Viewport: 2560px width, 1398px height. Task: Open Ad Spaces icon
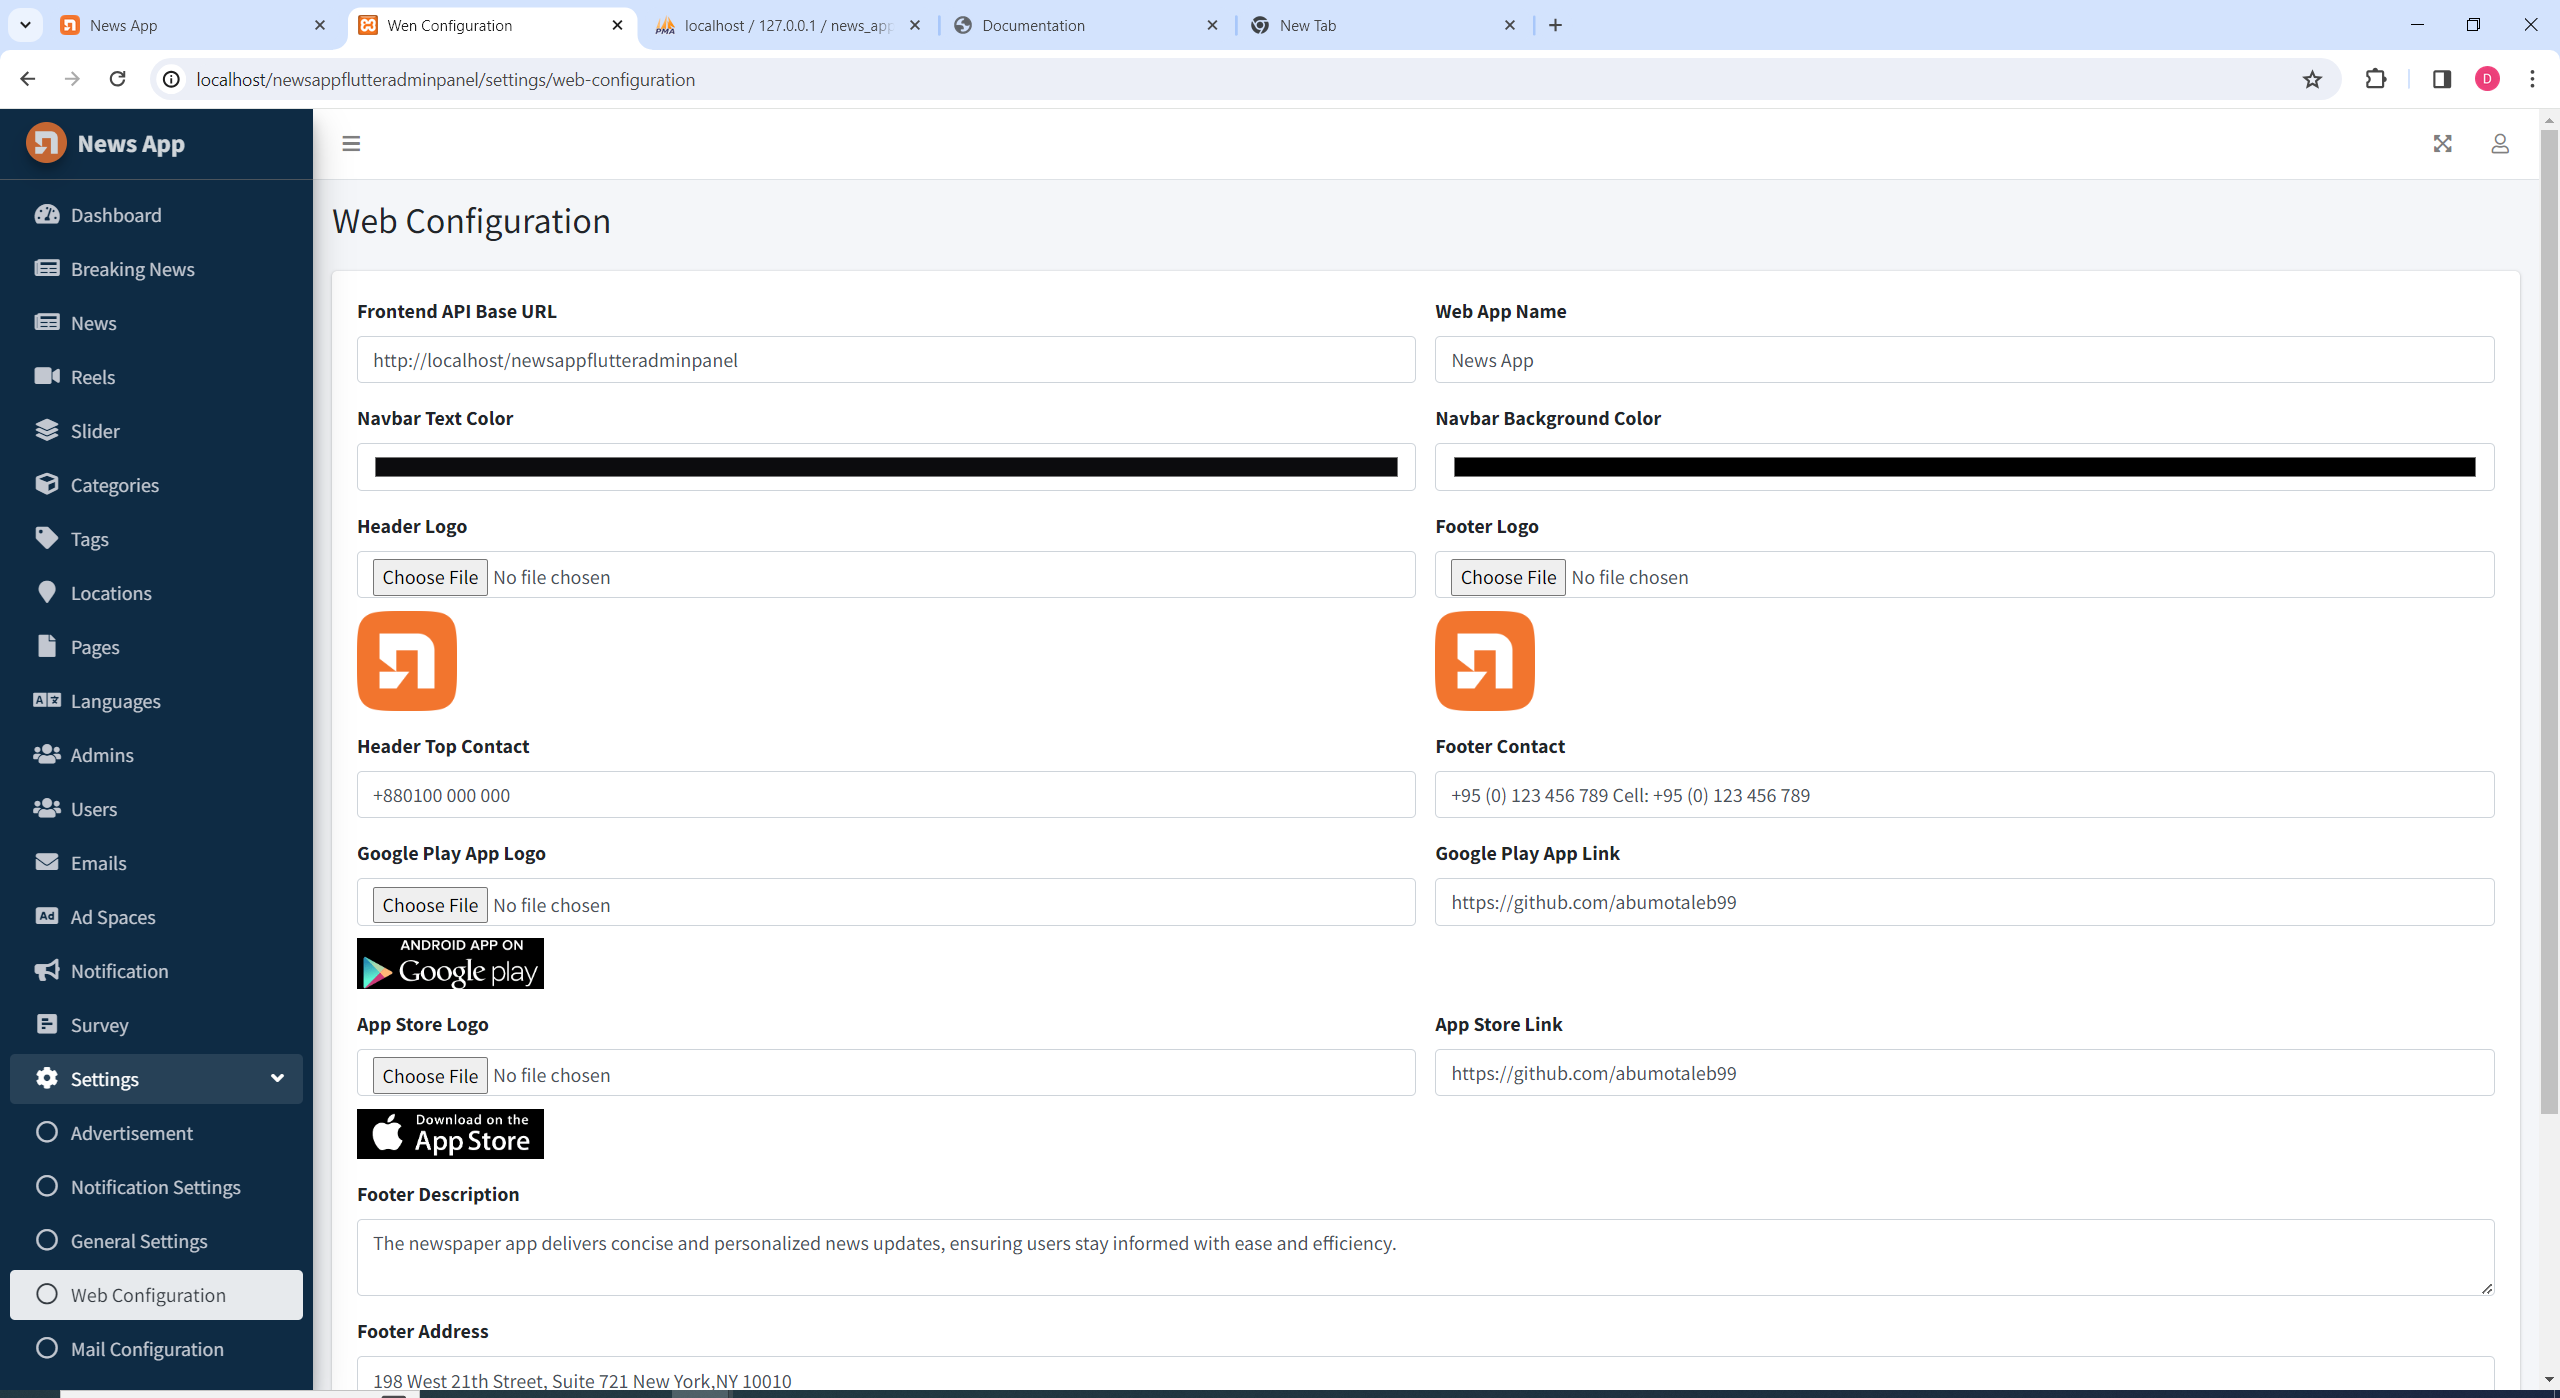click(46, 916)
